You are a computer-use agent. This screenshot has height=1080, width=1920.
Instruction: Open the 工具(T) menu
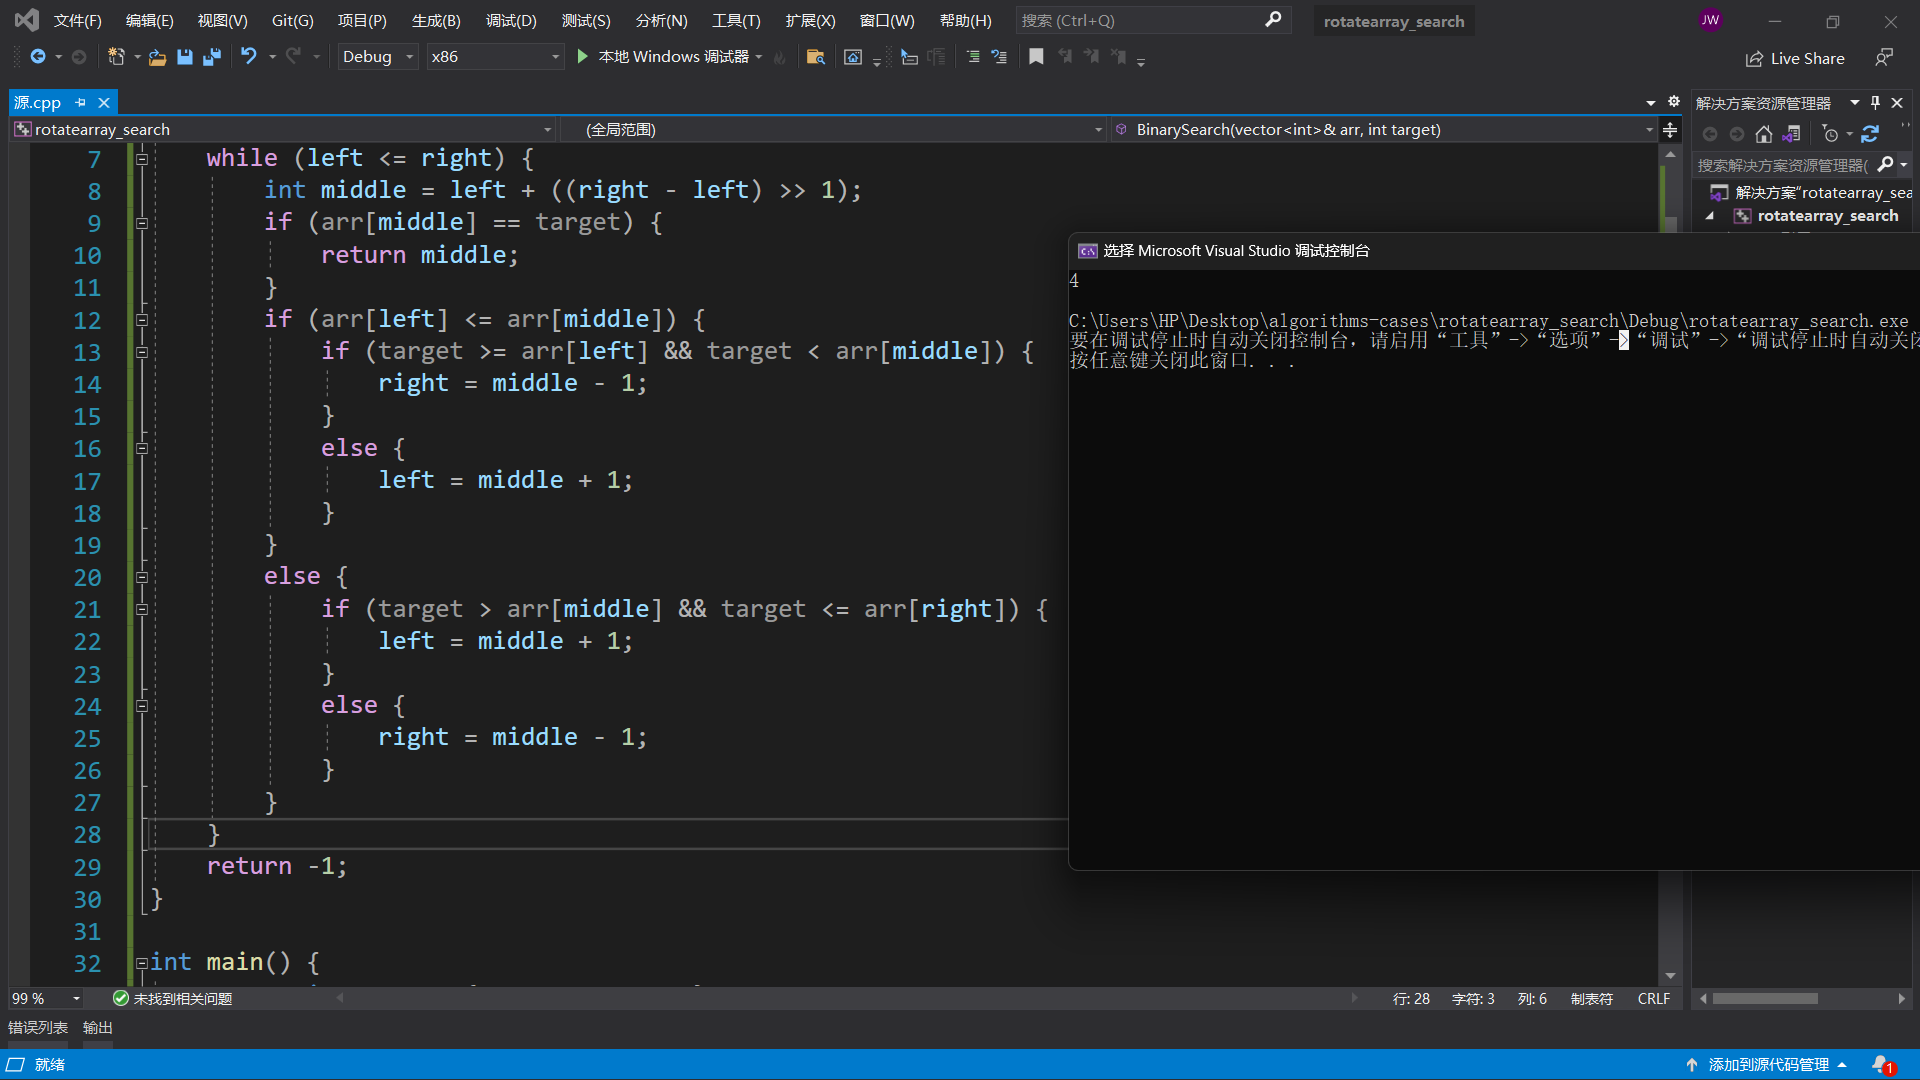pos(736,20)
